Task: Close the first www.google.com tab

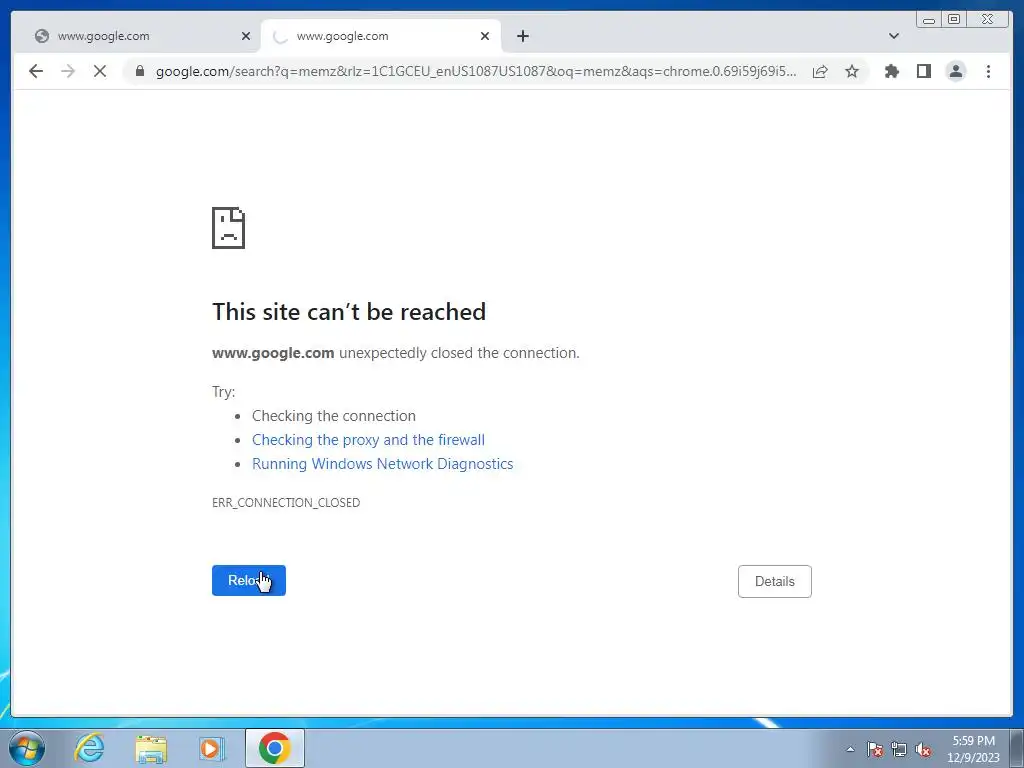Action: [246, 36]
